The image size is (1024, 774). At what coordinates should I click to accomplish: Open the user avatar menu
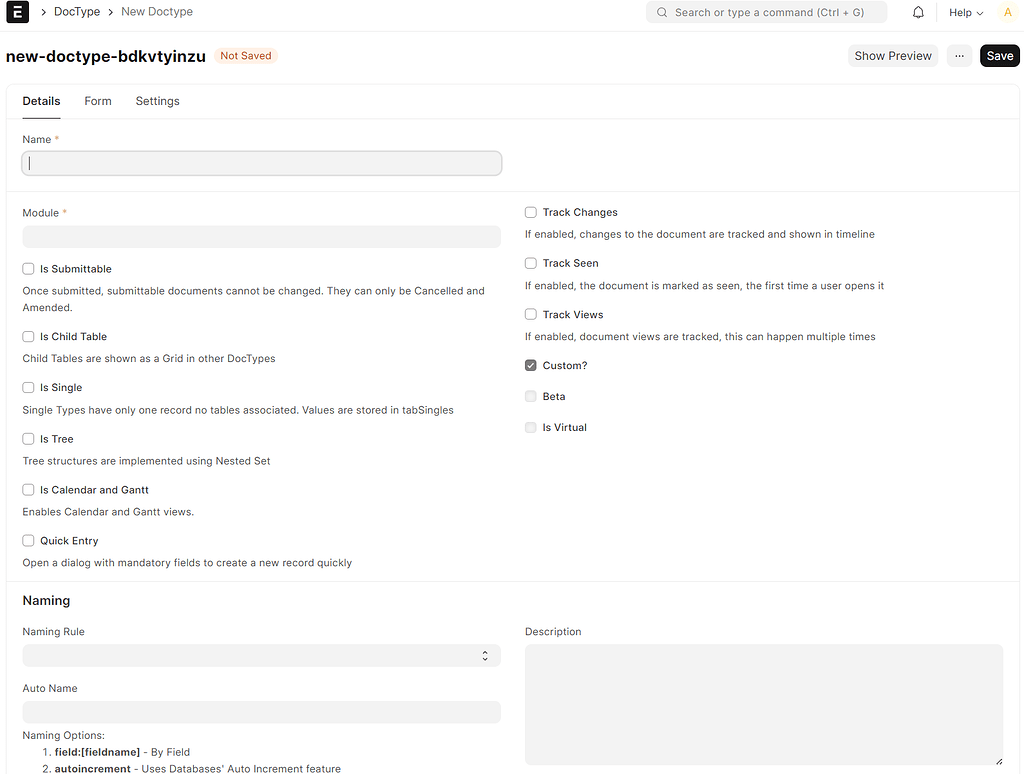coord(1007,12)
